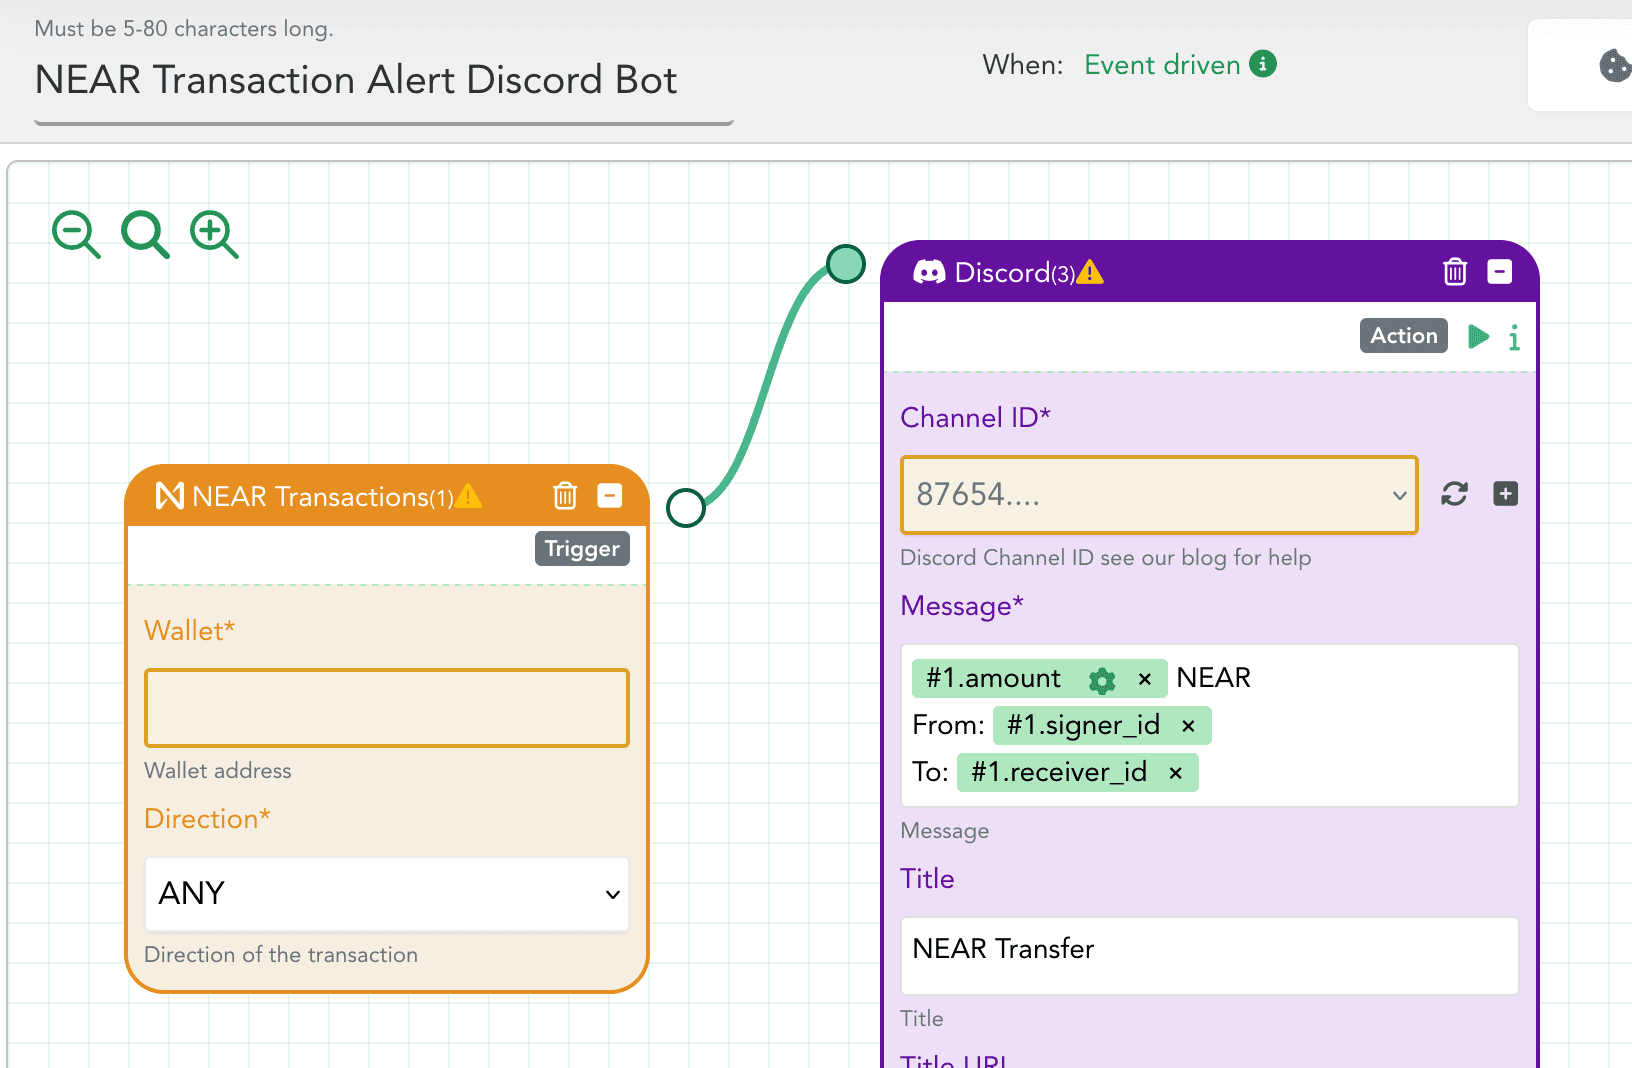The image size is (1632, 1068).
Task: Edit the workflow name field
Action: tap(384, 82)
